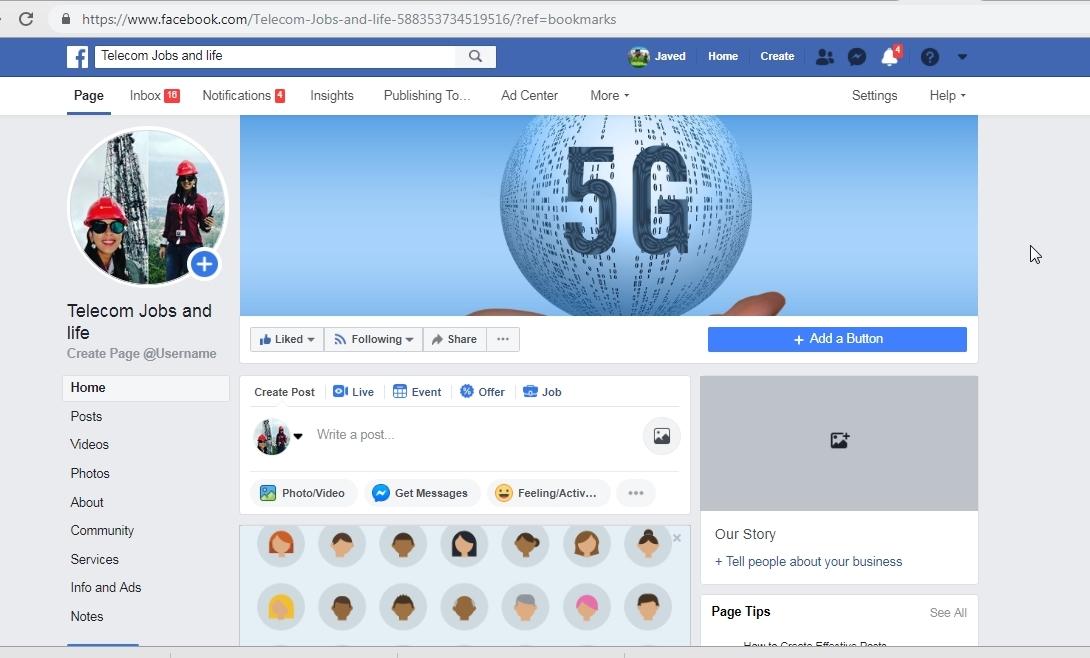Click See All in Page Tips
This screenshot has width=1090, height=658.
(x=948, y=613)
